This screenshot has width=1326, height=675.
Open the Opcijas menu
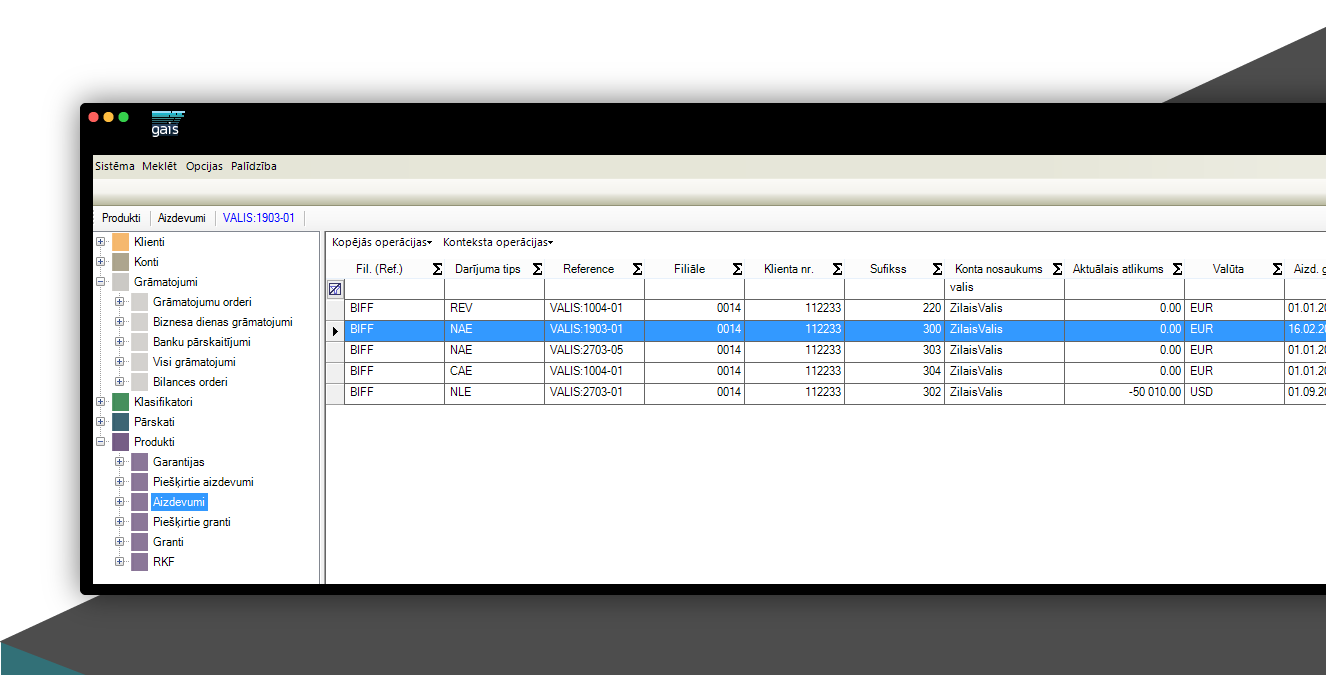coord(205,166)
